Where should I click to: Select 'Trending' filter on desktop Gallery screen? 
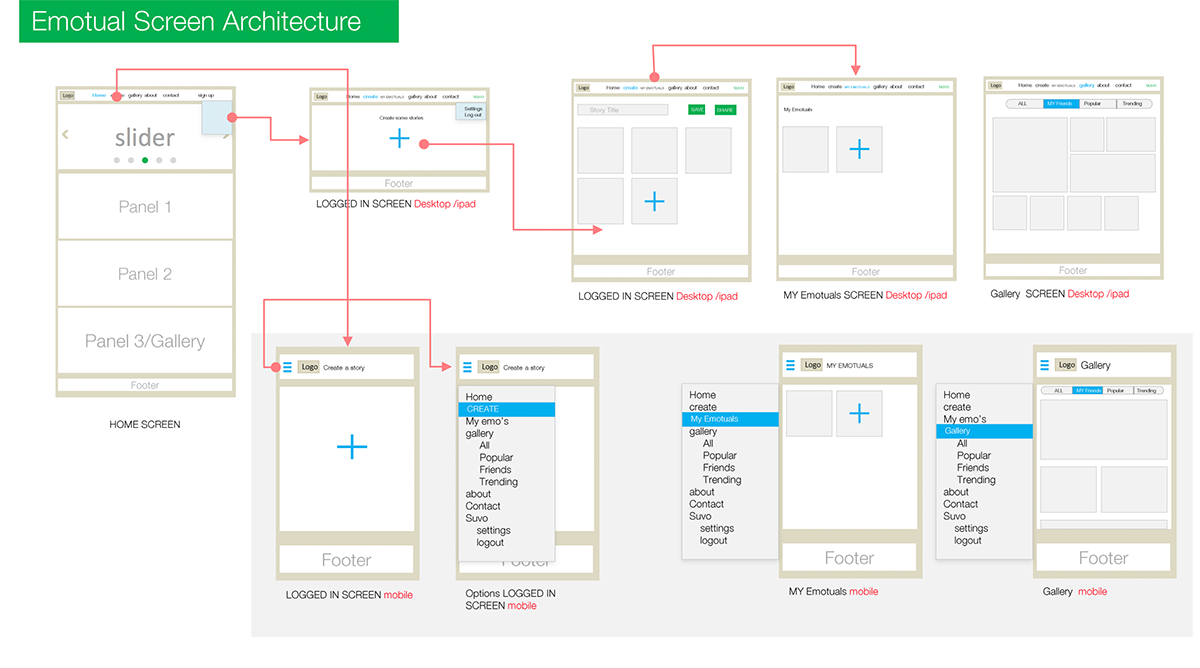[x=1132, y=104]
